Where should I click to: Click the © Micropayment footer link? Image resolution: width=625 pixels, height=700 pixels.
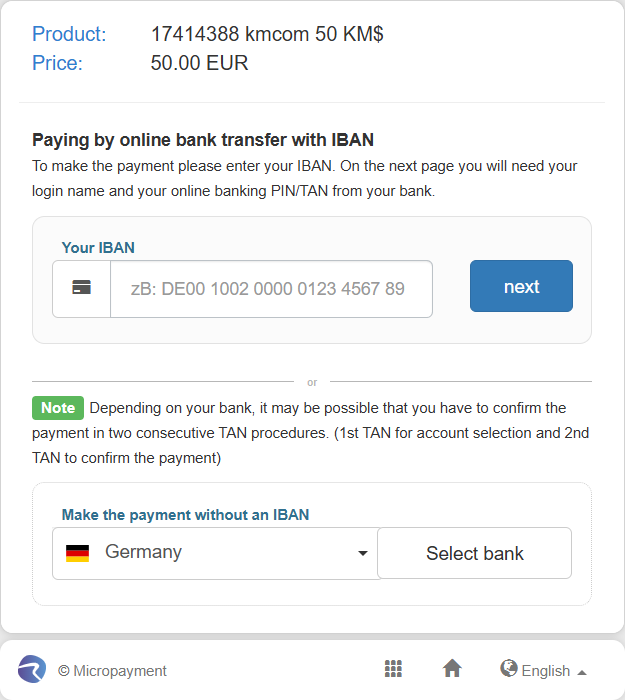pyautogui.click(x=112, y=671)
